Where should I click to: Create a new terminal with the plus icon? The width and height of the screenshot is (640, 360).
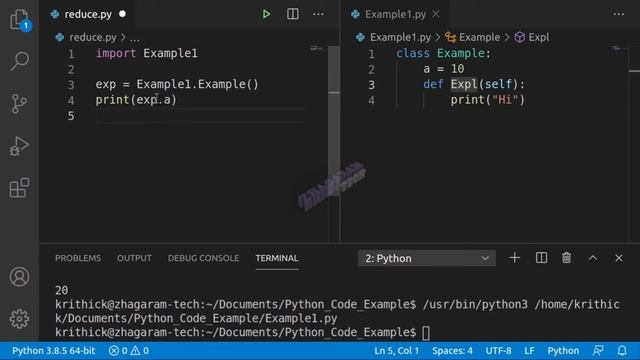514,258
